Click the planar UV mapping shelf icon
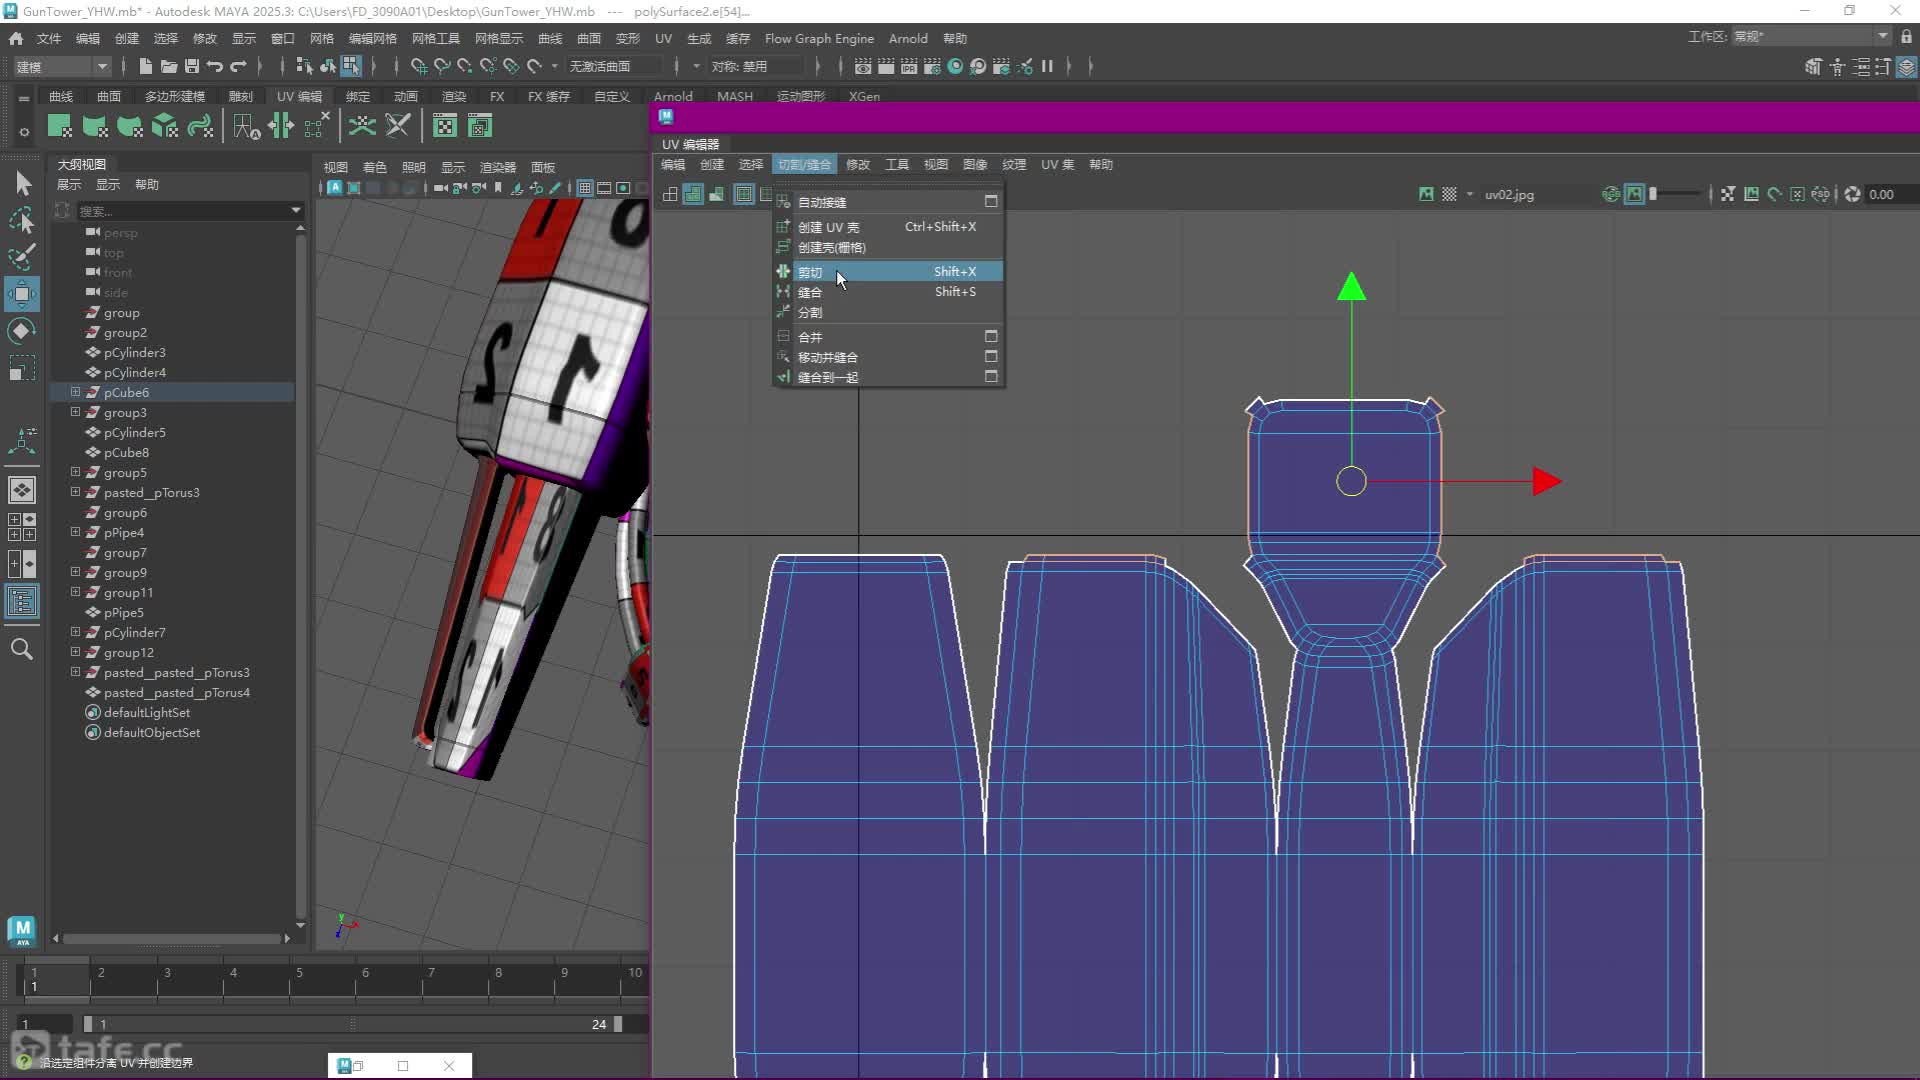1920x1080 pixels. 59,126
